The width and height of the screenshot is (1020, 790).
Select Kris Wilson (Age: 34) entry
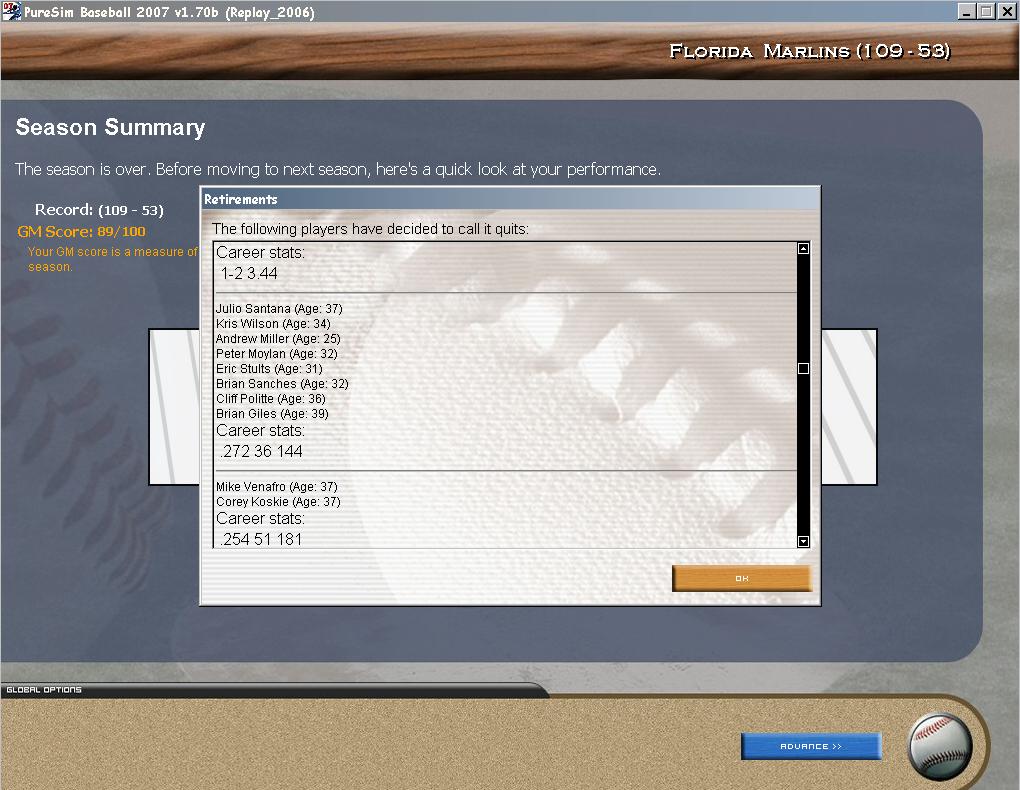click(x=273, y=323)
